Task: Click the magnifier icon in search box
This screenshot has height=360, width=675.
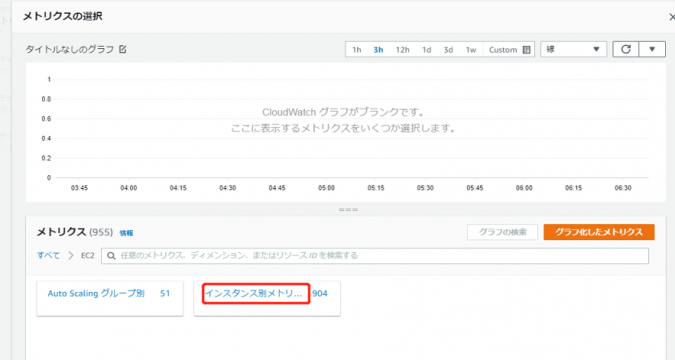Action: point(111,256)
